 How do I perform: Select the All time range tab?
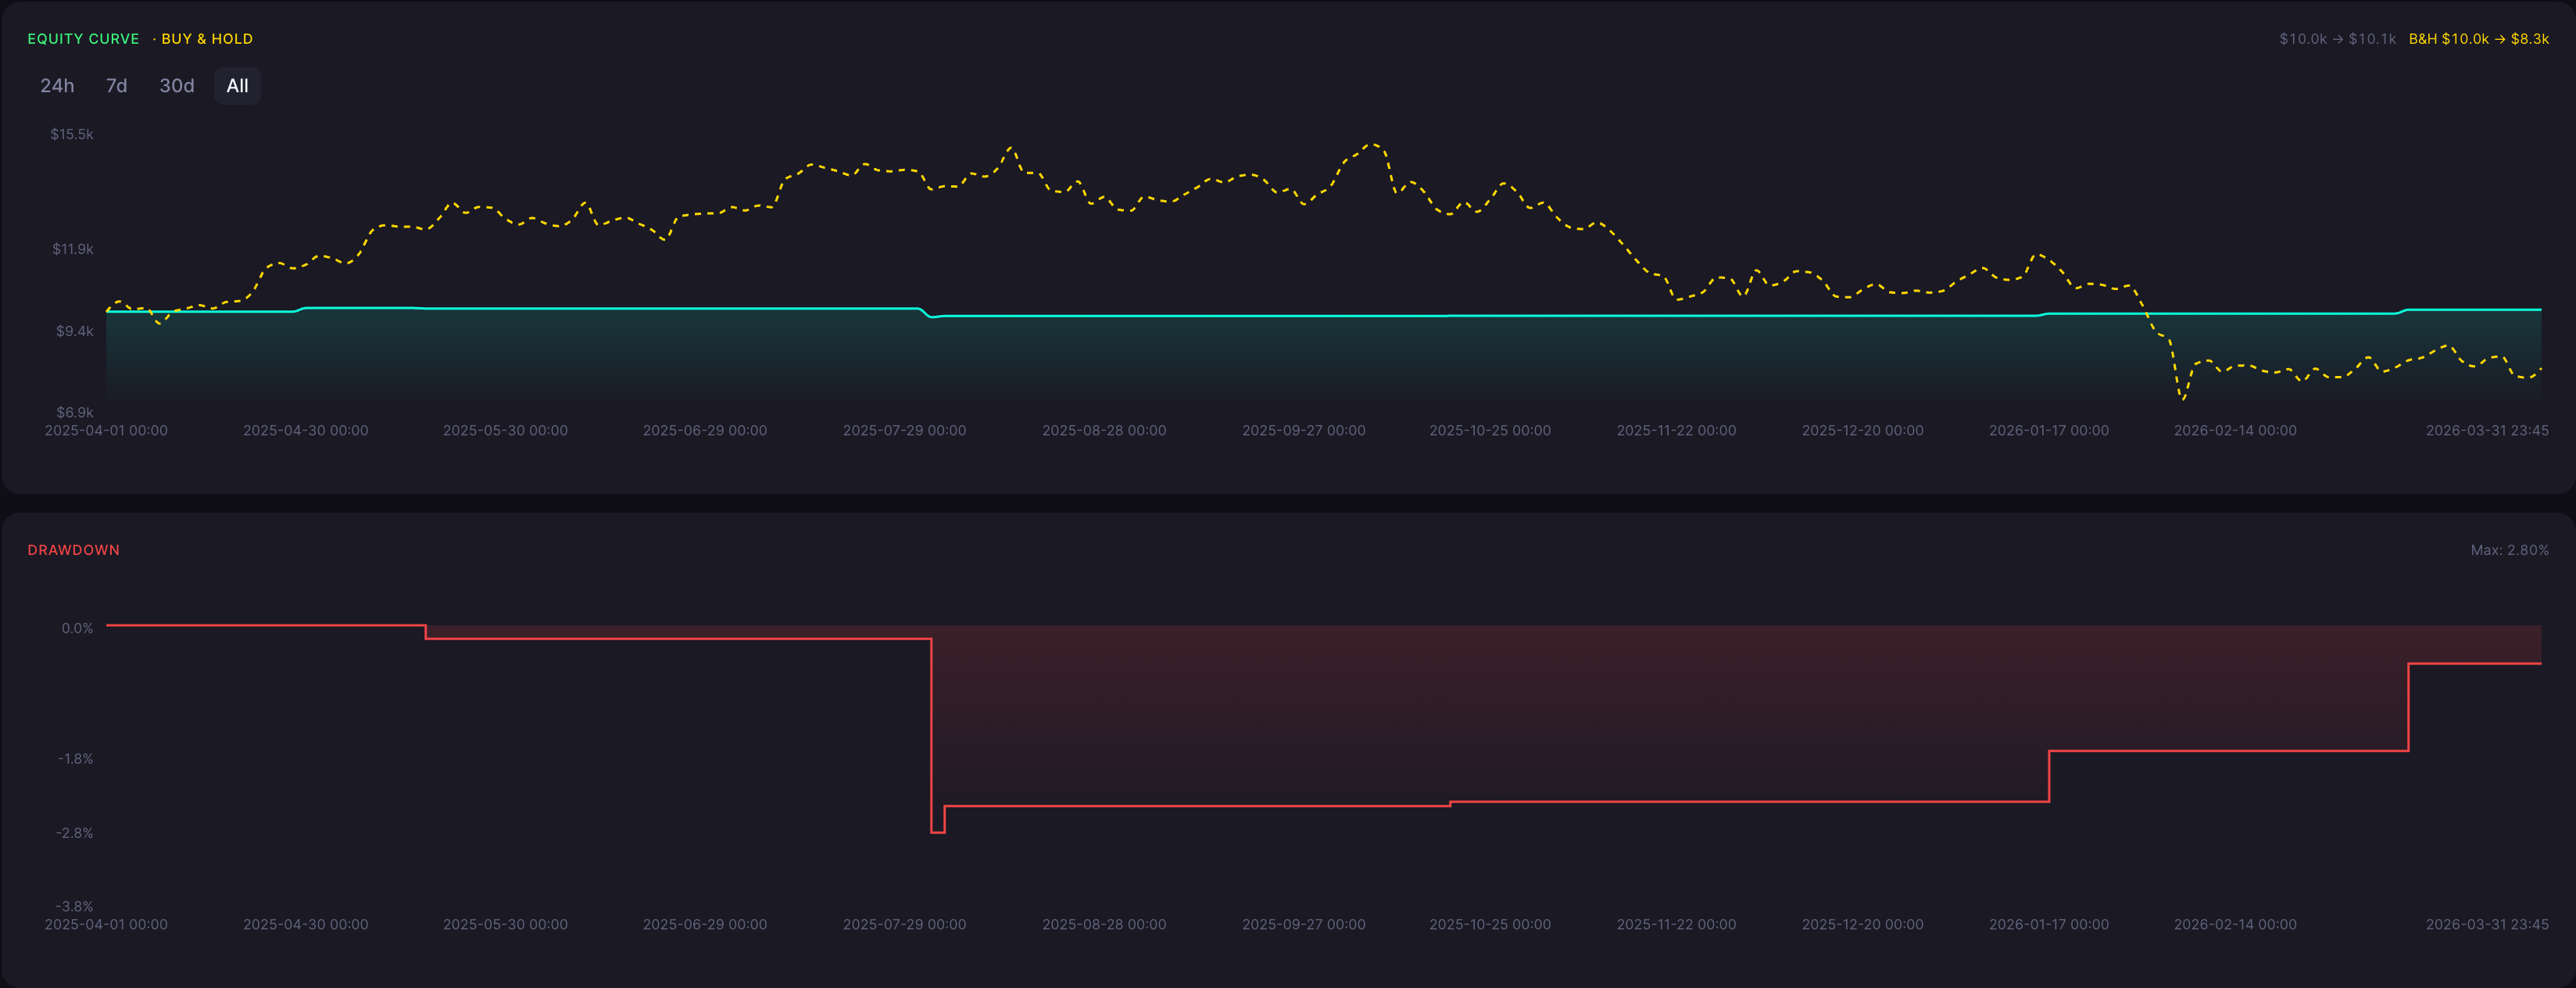[x=237, y=86]
